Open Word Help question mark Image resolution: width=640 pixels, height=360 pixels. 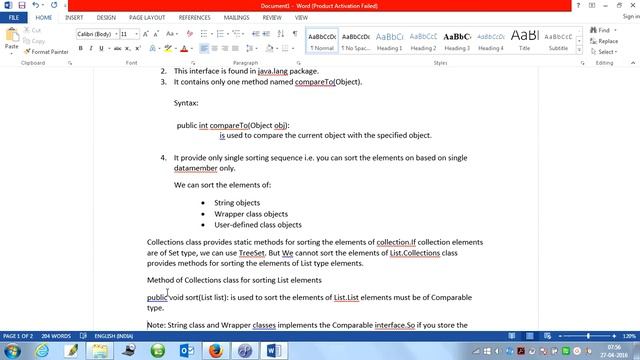point(578,5)
